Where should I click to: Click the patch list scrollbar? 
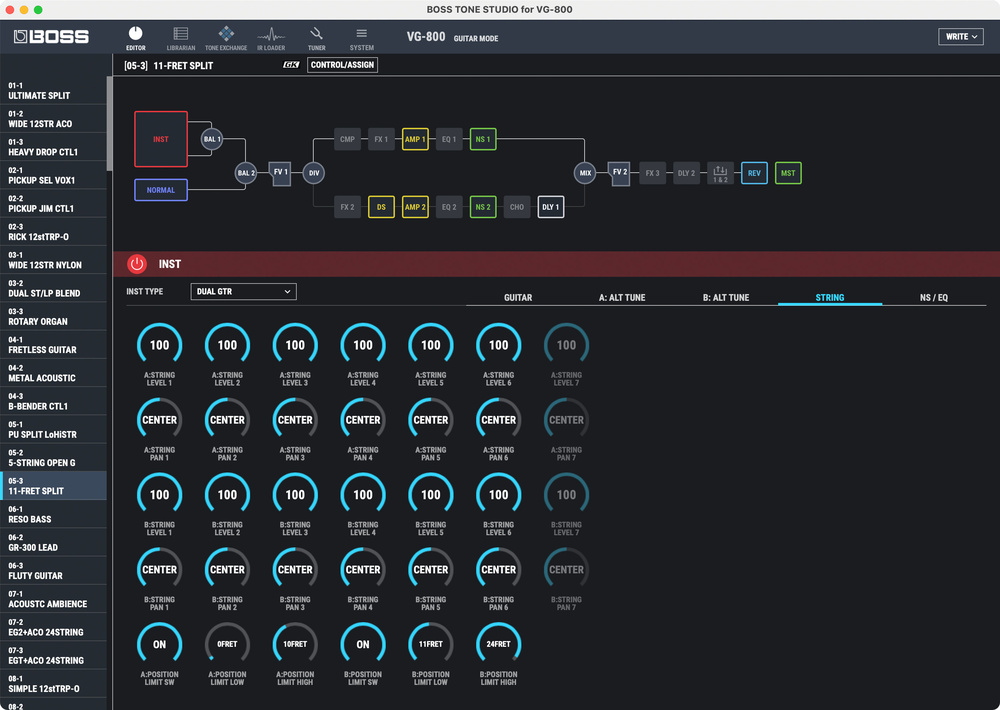click(110, 123)
